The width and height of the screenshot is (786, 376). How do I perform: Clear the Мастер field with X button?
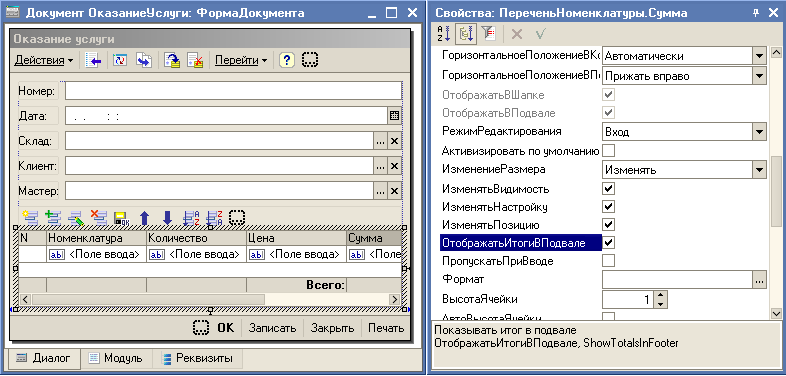[395, 191]
